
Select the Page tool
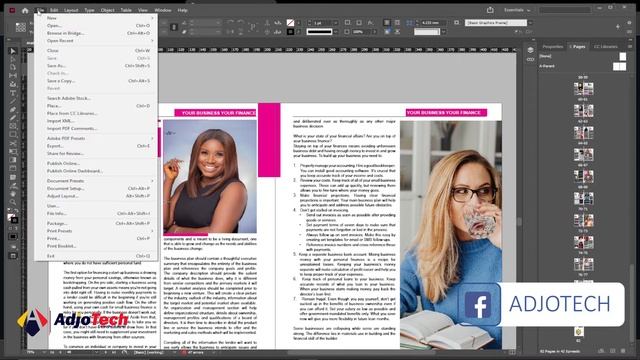(x=13, y=67)
